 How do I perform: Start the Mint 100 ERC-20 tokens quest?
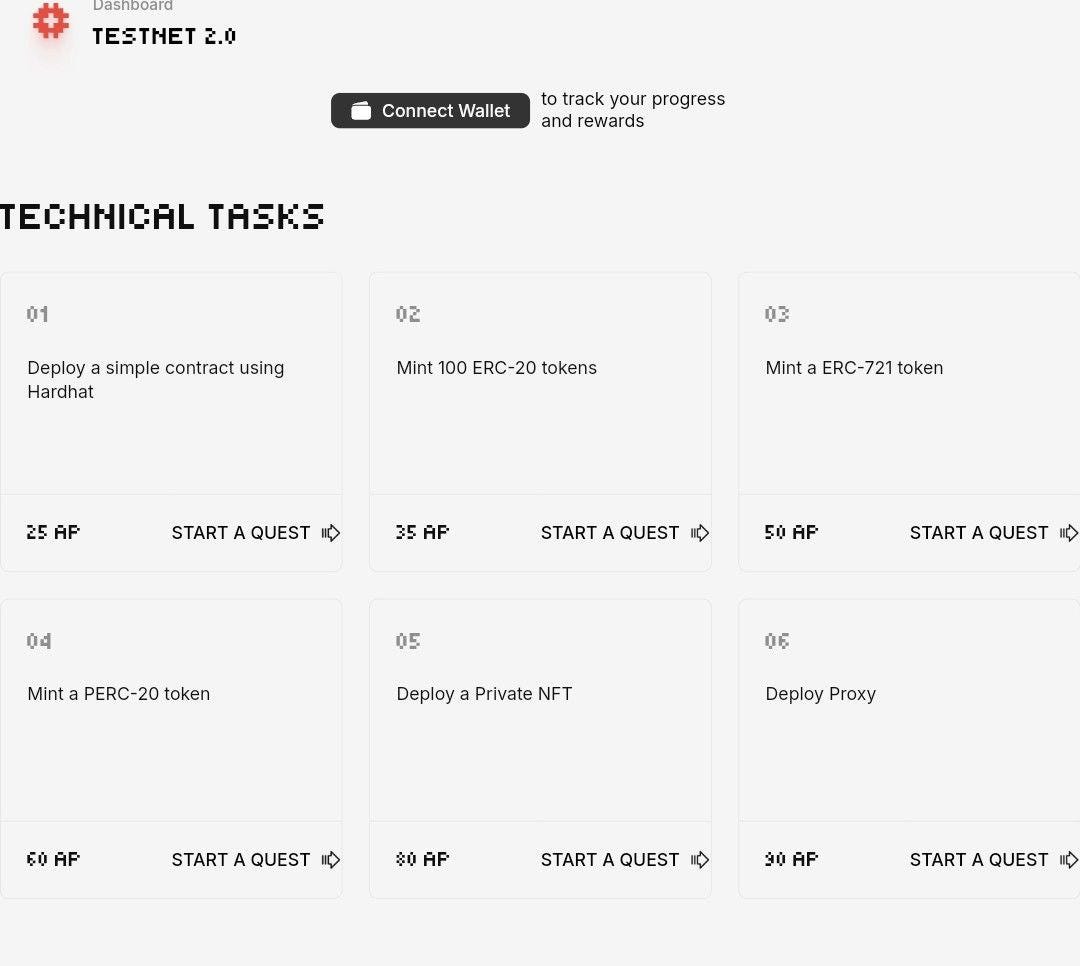click(610, 533)
